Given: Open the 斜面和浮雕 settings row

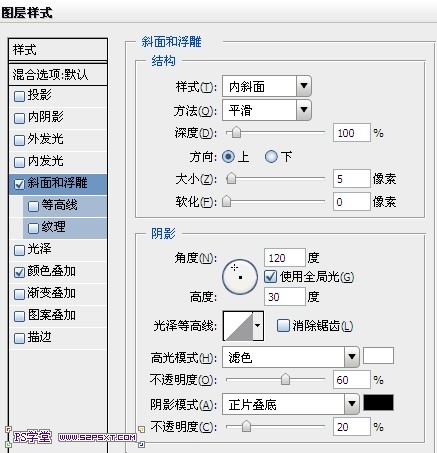Looking at the screenshot, I should coord(58,184).
